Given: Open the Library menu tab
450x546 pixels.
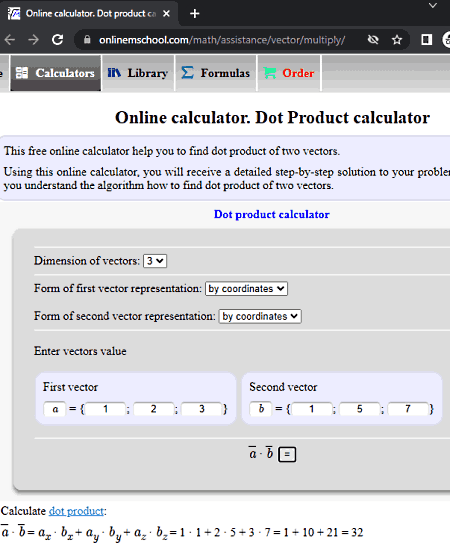Looking at the screenshot, I should [138, 73].
